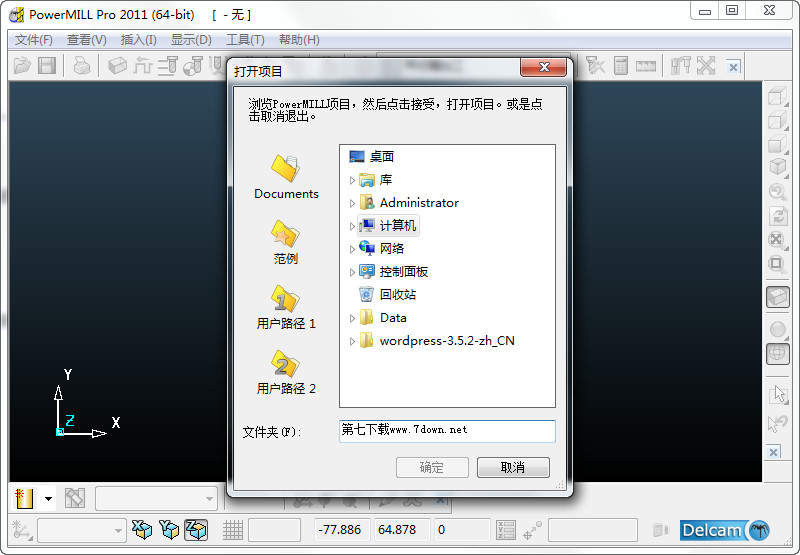Click the Save Project toolbar icon
Viewport: 800px width, 555px height.
(47, 66)
